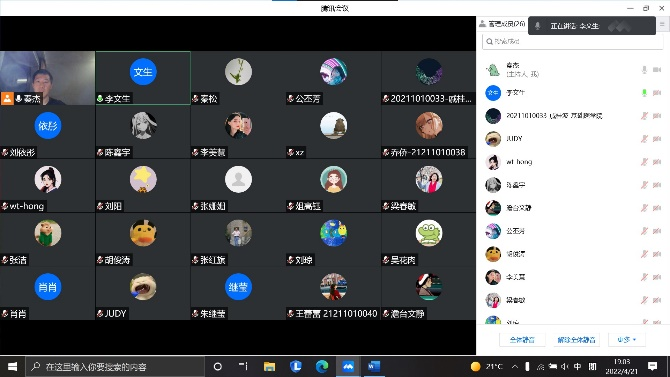Launch Microsoft Edge from taskbar
This screenshot has height=377, width=670.
point(322,367)
